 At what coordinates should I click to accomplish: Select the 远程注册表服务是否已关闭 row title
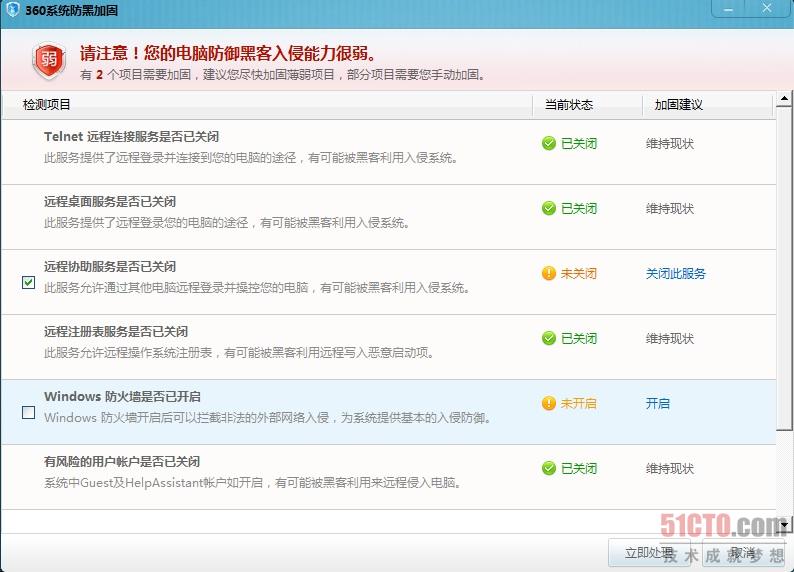116,332
